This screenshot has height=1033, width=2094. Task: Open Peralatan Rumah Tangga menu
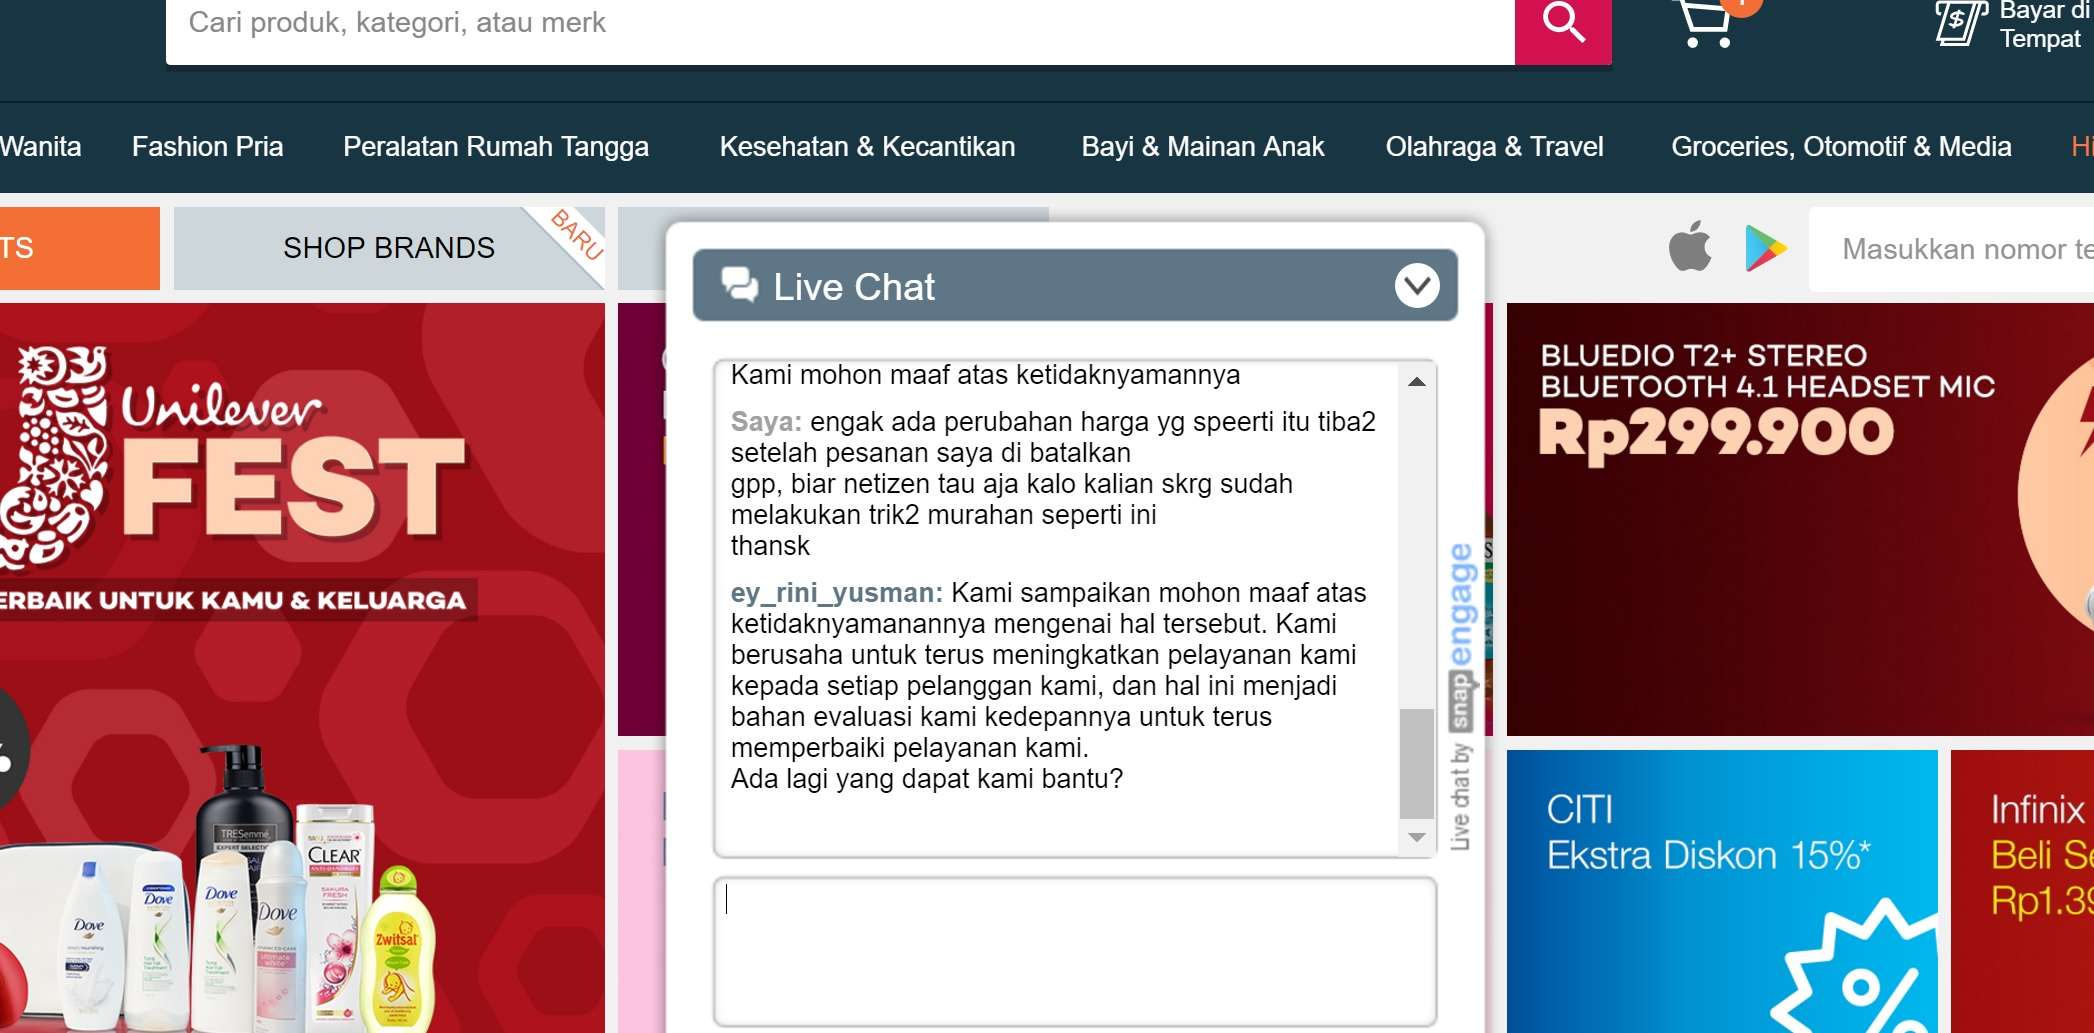click(496, 147)
